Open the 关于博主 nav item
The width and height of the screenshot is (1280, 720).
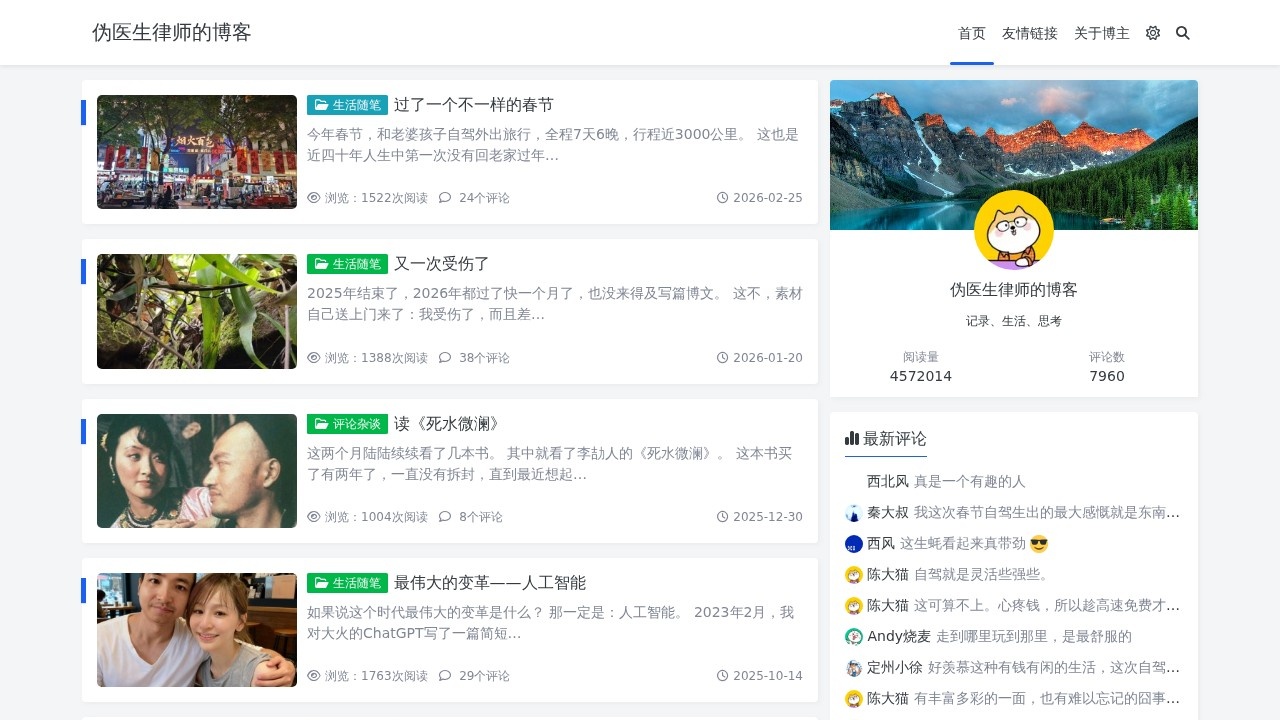(1102, 33)
